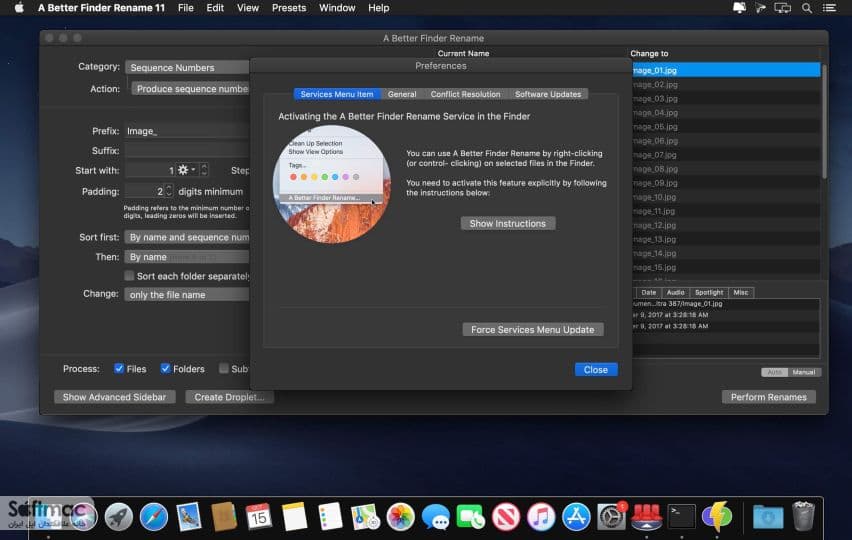852x540 pixels.
Task: Select the Services Menu Item tab
Action: (337, 94)
